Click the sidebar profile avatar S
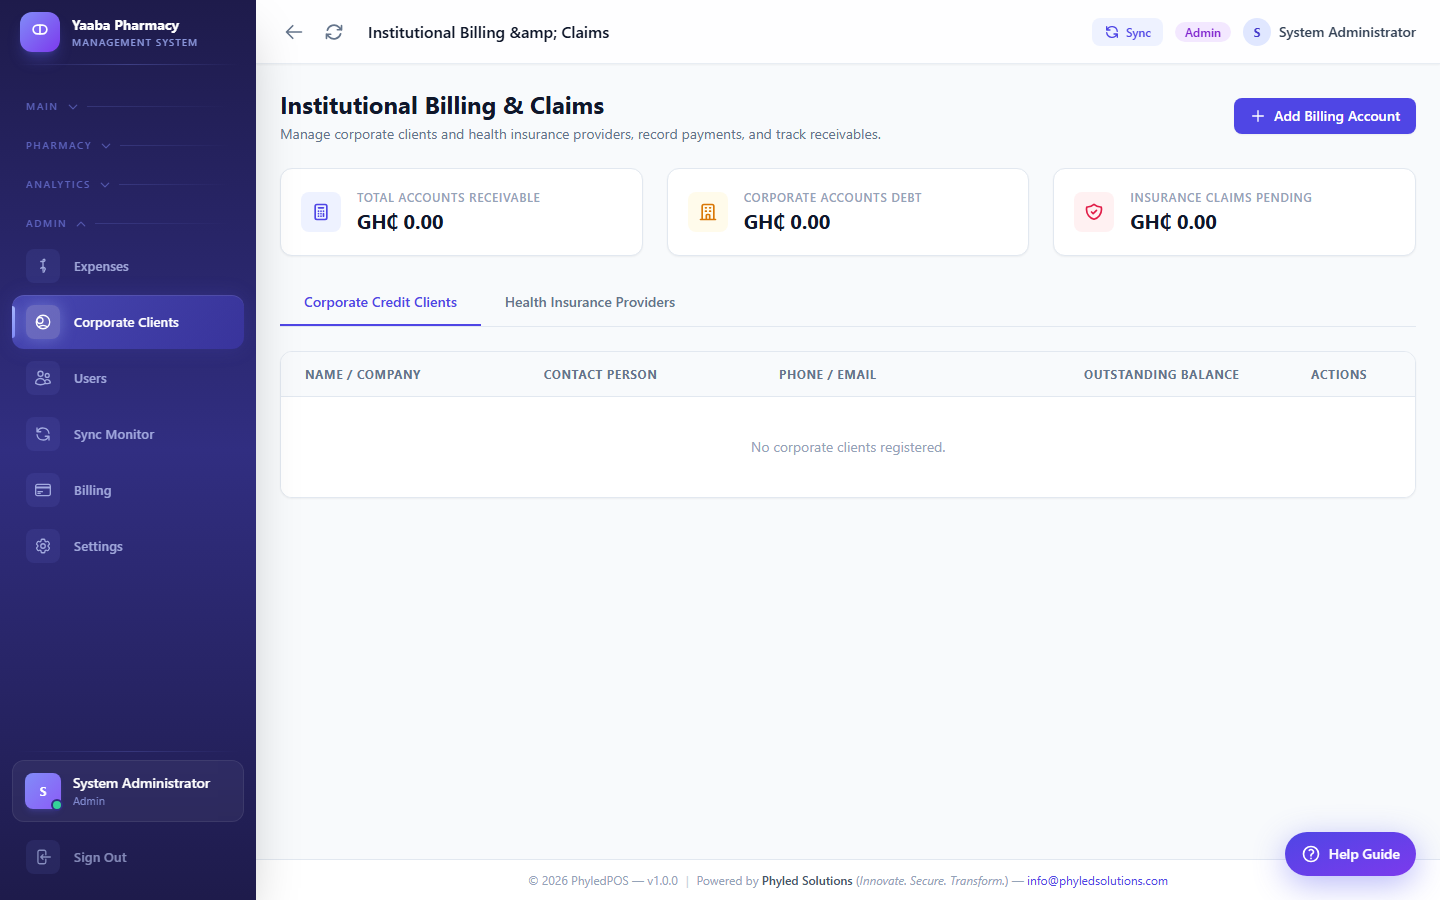Image resolution: width=1440 pixels, height=900 pixels. coord(43,791)
